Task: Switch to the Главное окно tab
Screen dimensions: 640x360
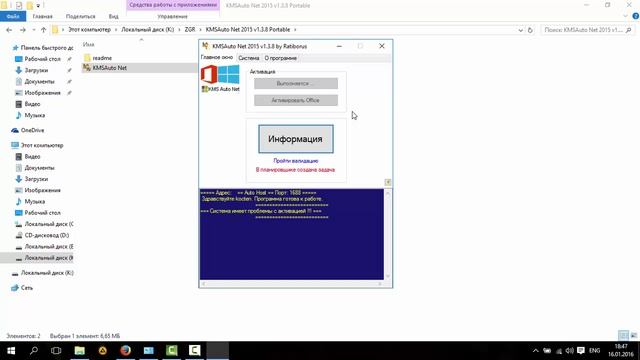Action: pos(217,58)
